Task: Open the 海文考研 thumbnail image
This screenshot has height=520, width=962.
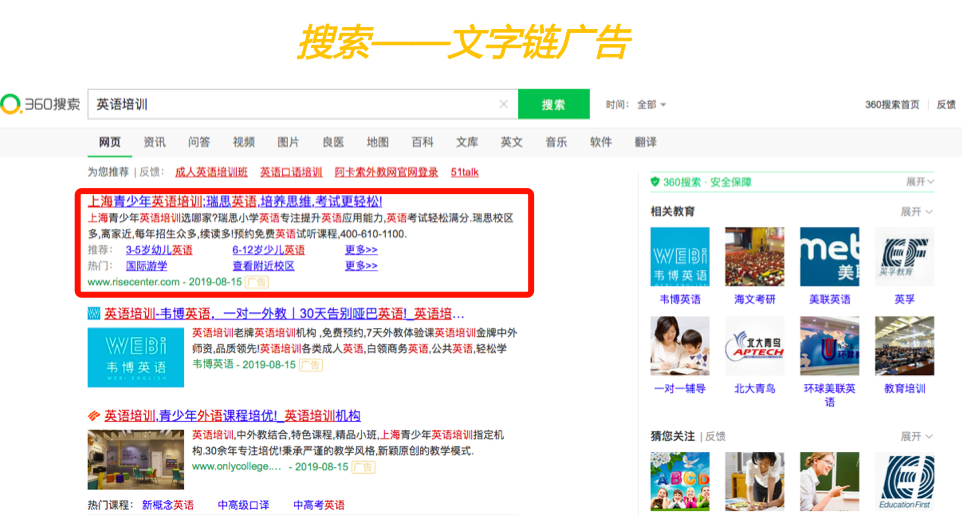Action: coord(755,256)
